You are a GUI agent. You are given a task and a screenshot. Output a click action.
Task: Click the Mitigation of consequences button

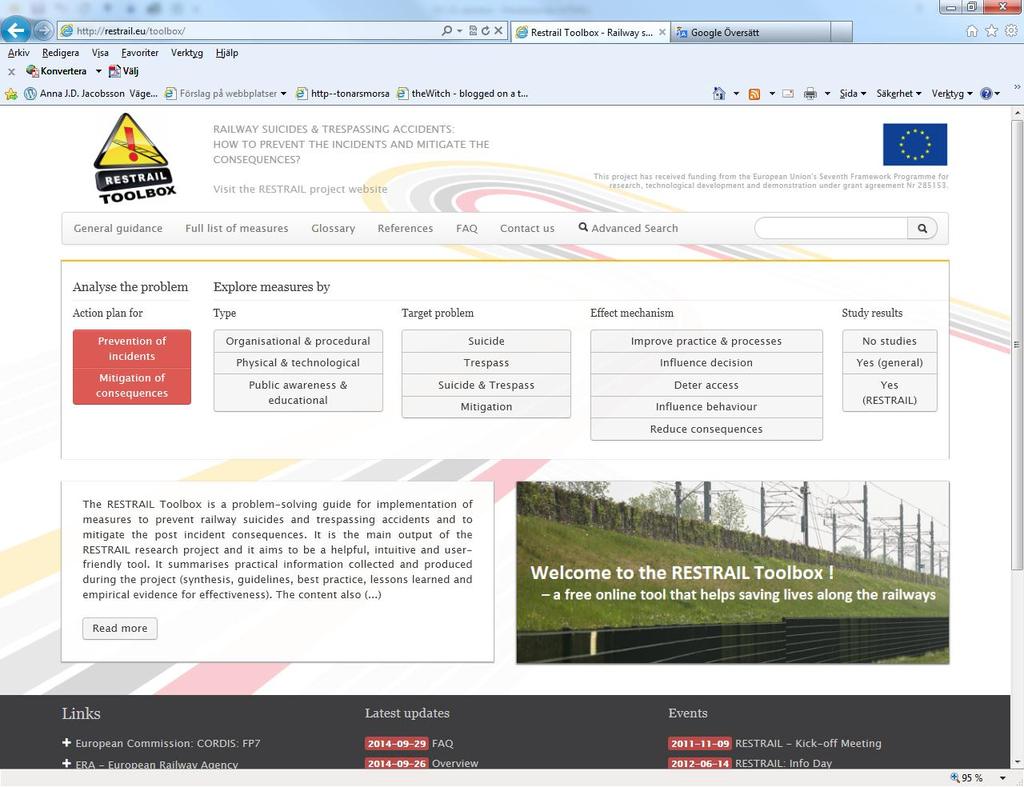pos(132,385)
